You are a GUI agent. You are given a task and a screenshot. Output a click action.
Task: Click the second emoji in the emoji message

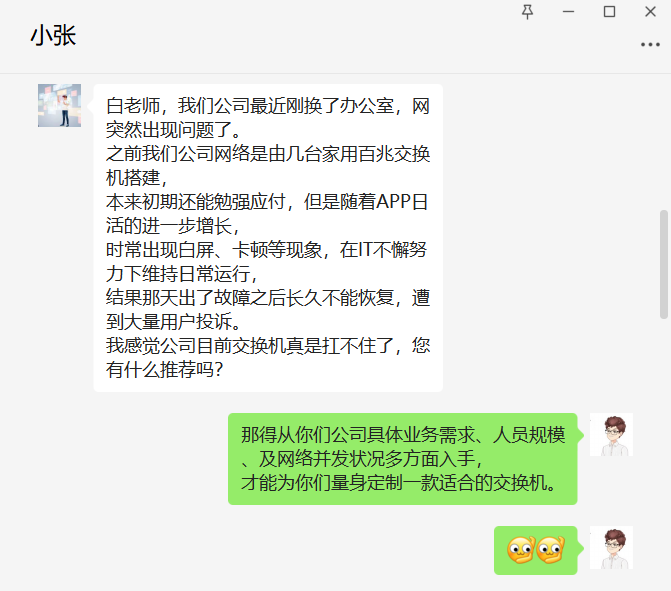(x=550, y=549)
